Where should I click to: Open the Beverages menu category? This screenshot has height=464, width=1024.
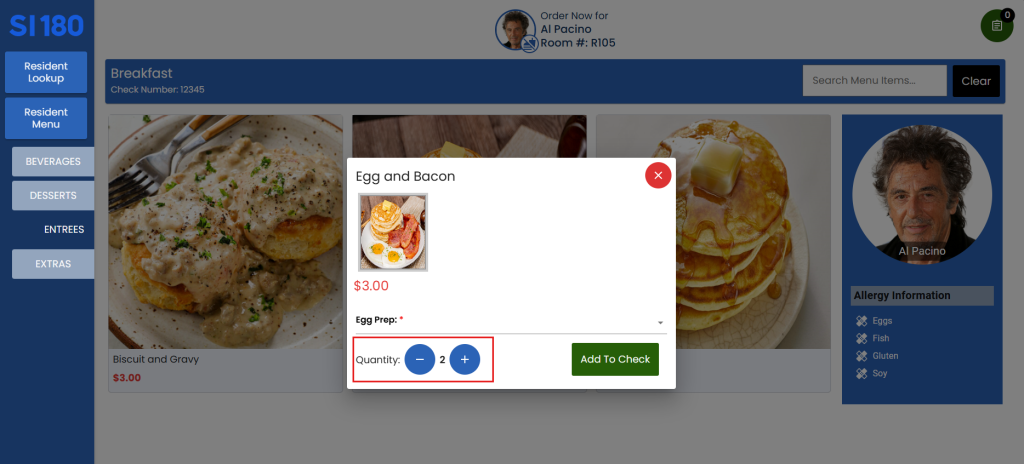coord(53,161)
